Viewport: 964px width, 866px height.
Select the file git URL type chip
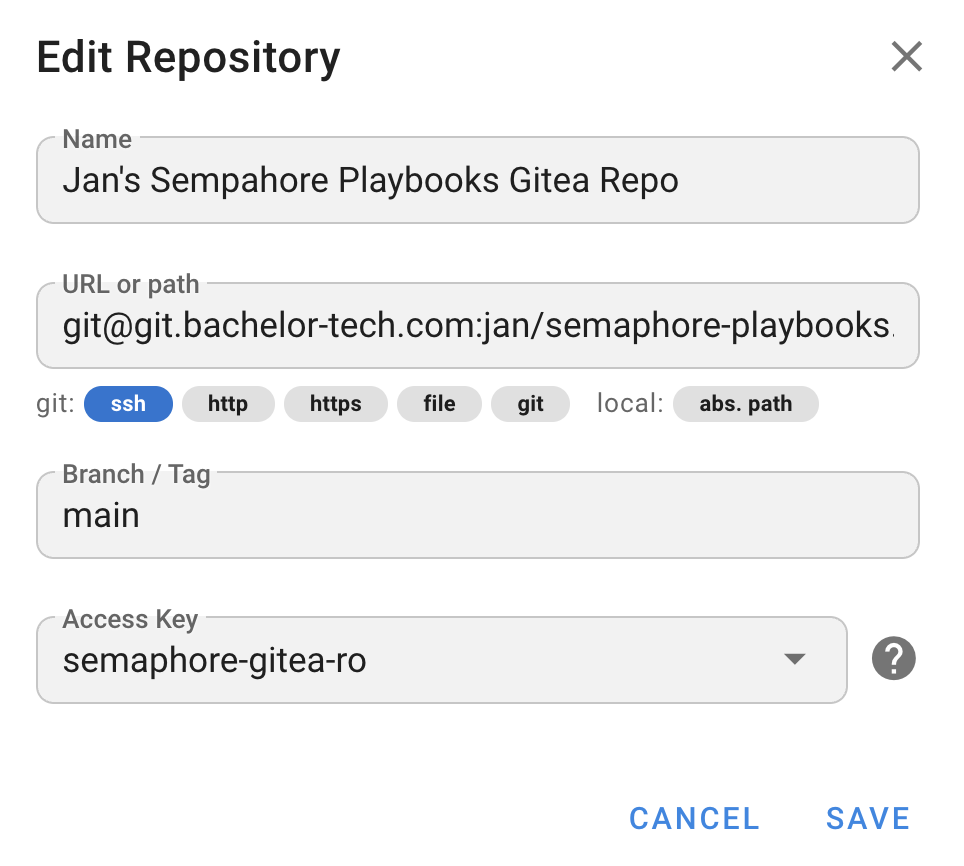[439, 404]
